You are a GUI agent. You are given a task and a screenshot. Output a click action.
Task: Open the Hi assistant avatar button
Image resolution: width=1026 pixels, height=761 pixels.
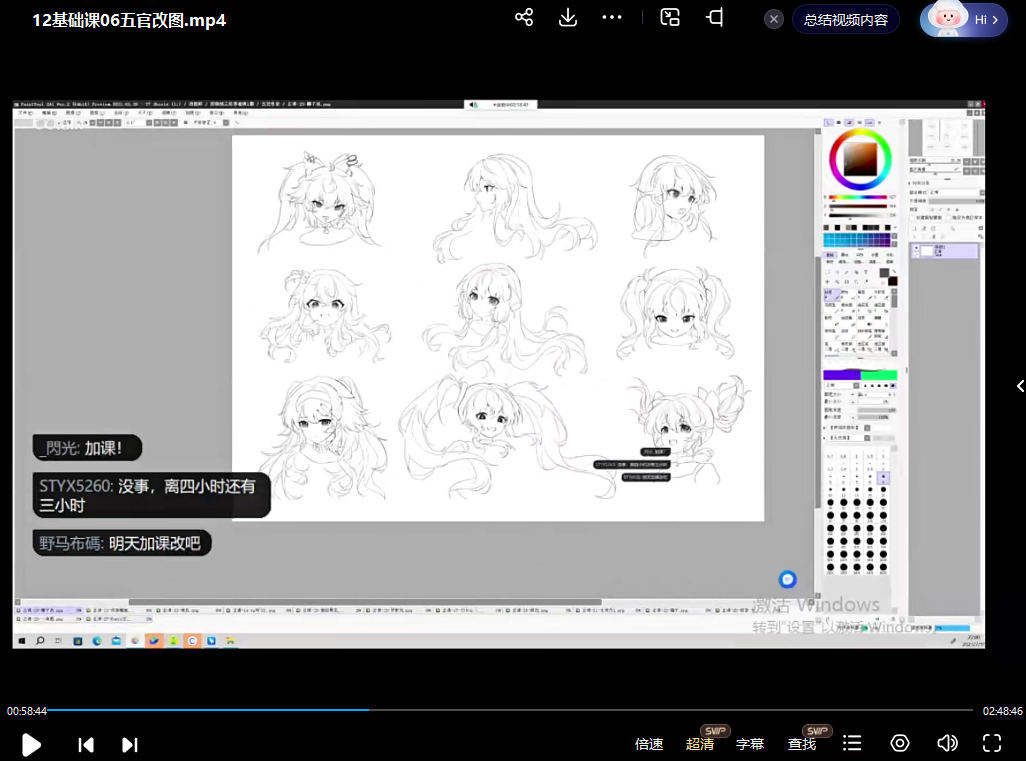[x=963, y=19]
